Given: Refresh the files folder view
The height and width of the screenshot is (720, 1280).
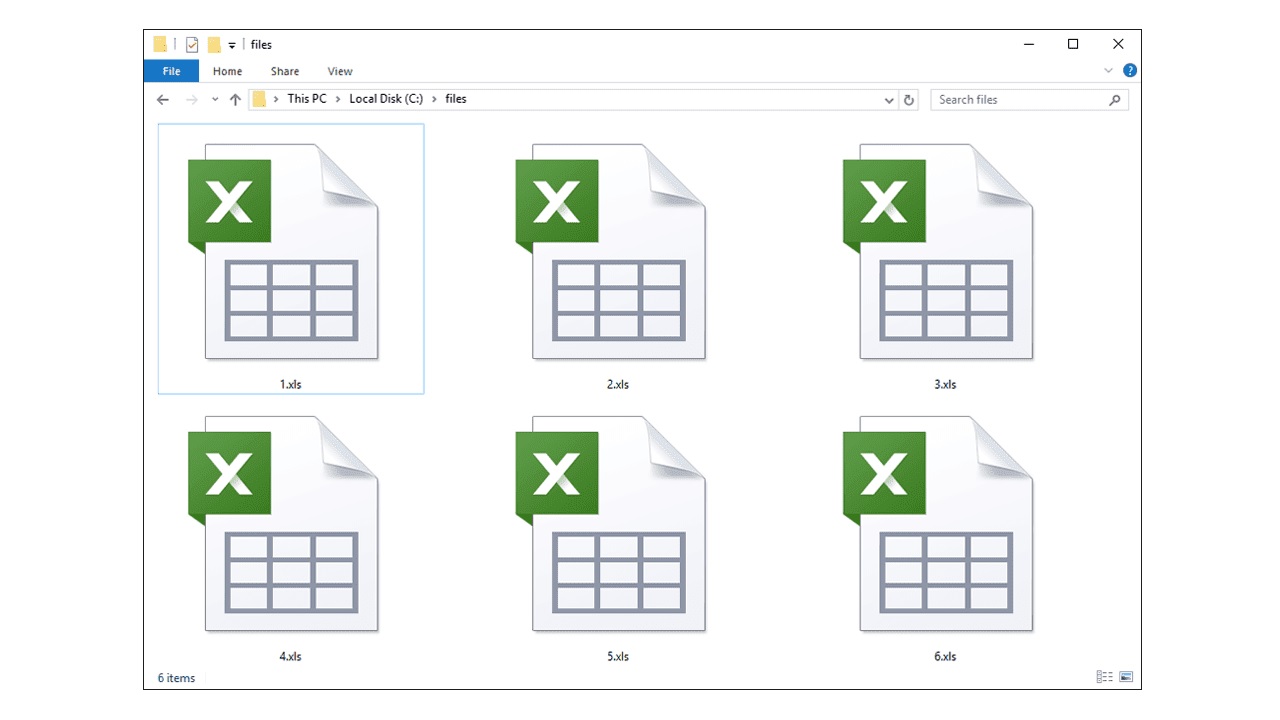Looking at the screenshot, I should (909, 100).
